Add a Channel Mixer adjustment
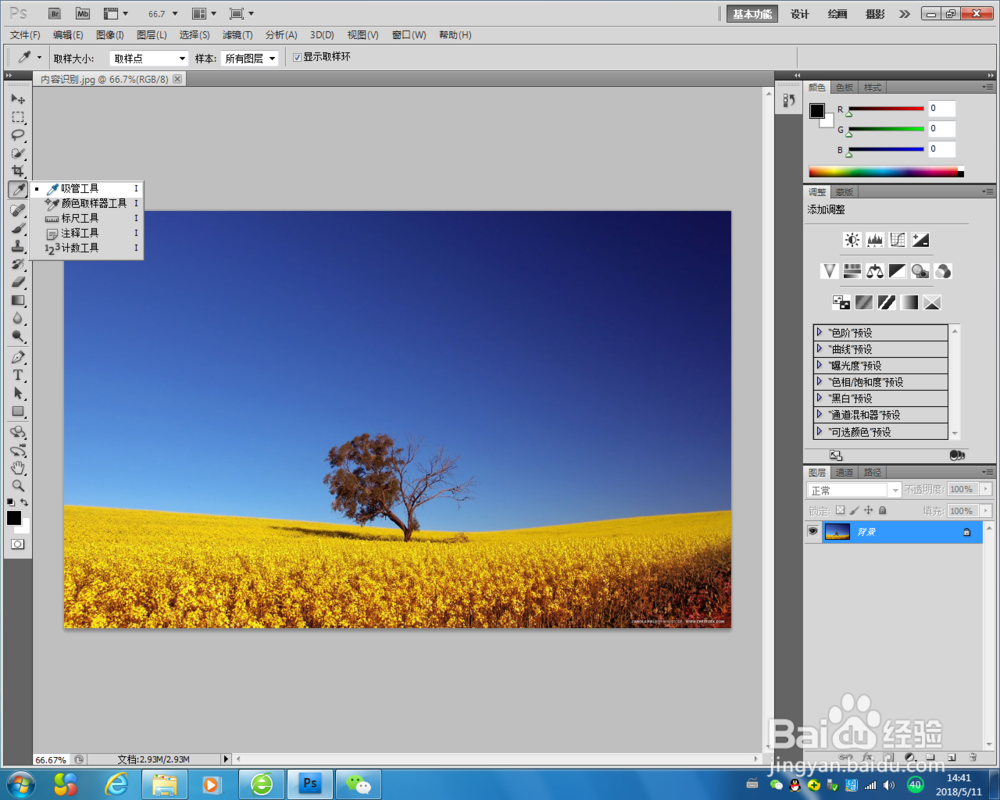The width and height of the screenshot is (1000, 800). coord(943,271)
